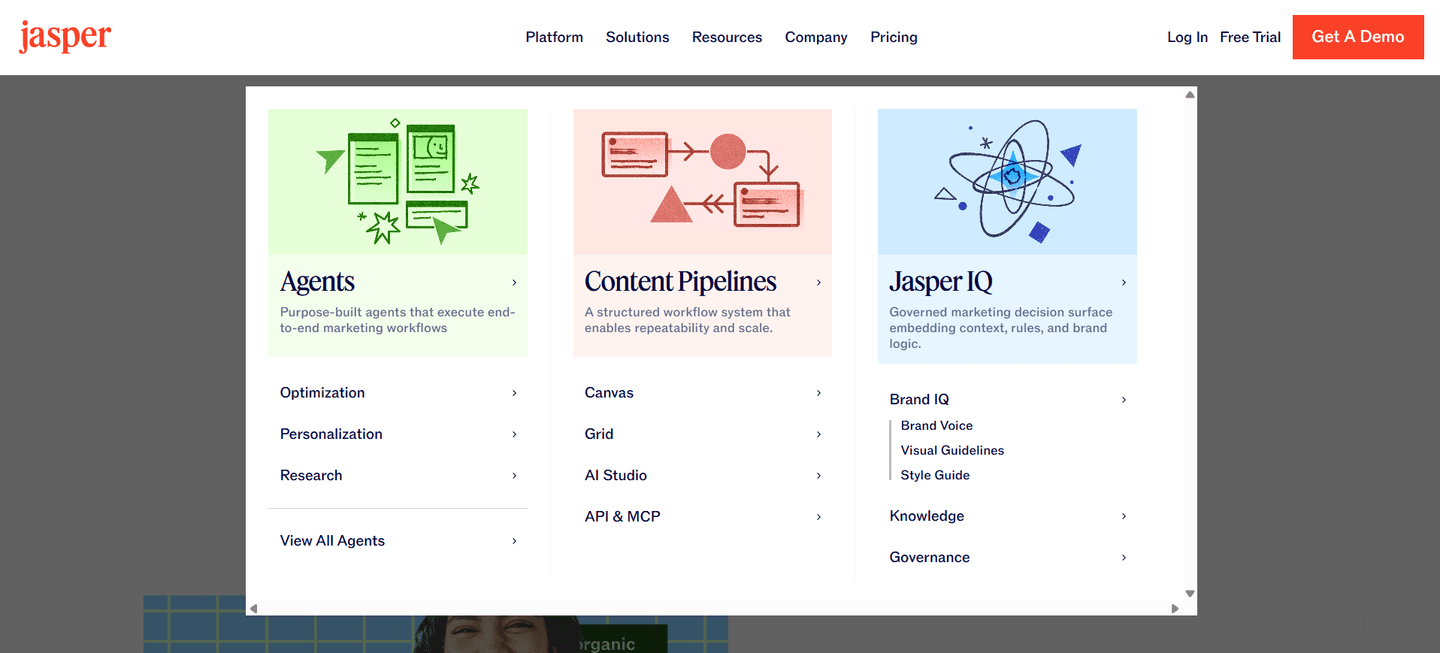Viewport: 1440px width, 653px height.
Task: Click the Content Pipelines description text
Action: pos(688,320)
